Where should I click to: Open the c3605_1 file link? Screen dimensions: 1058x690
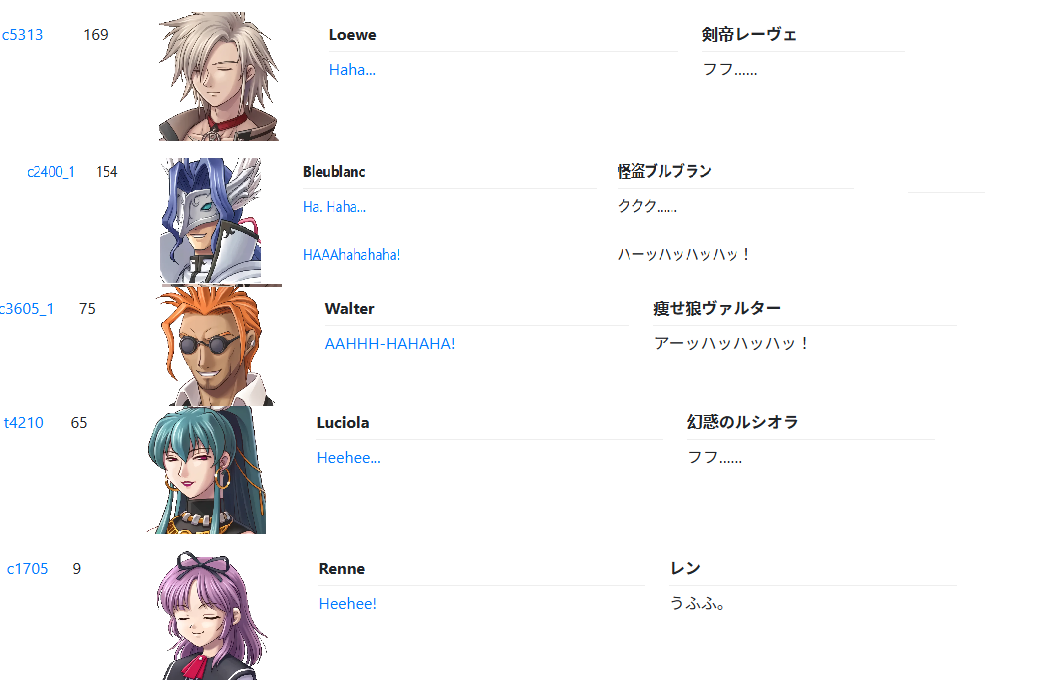[26, 309]
